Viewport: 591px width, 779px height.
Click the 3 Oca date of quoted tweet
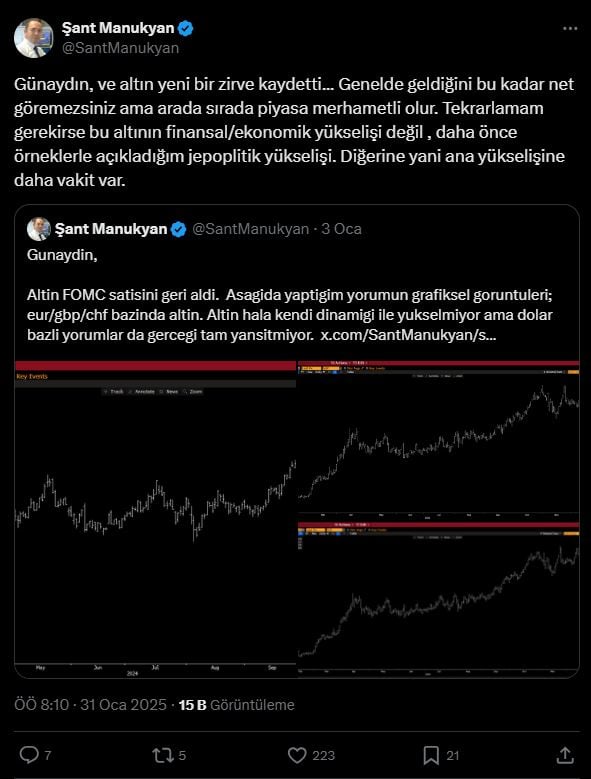pyautogui.click(x=341, y=229)
